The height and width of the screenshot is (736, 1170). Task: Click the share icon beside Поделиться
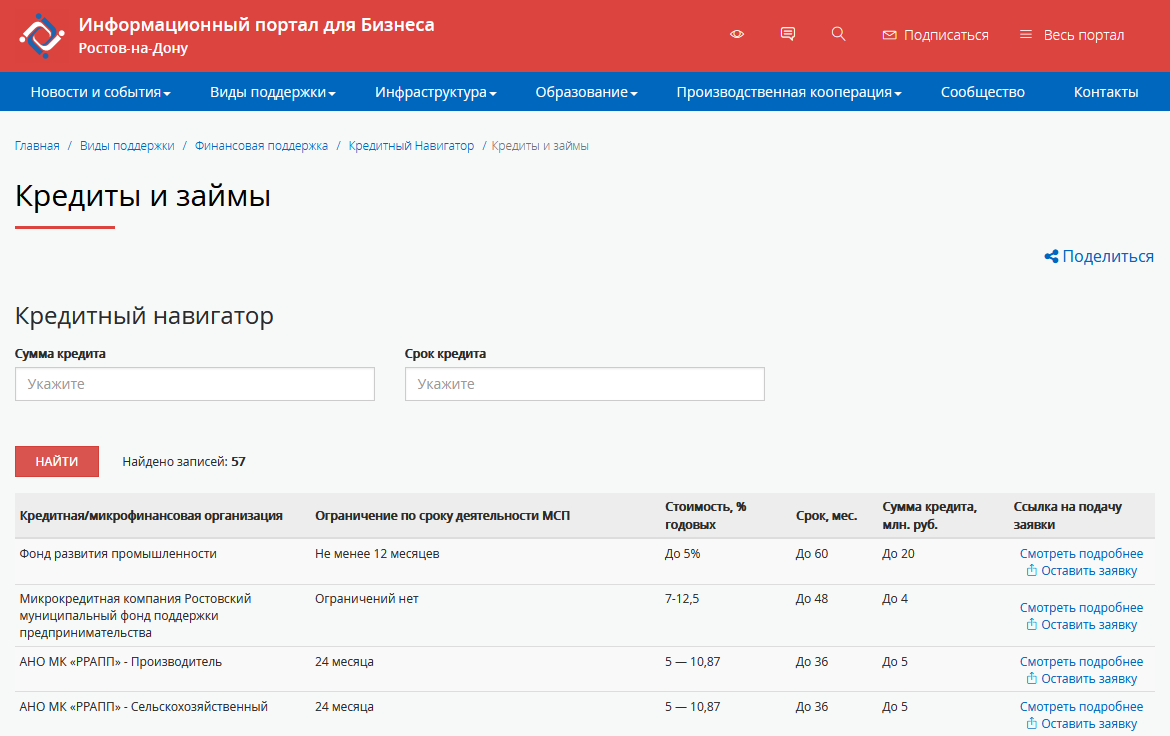coord(1051,257)
